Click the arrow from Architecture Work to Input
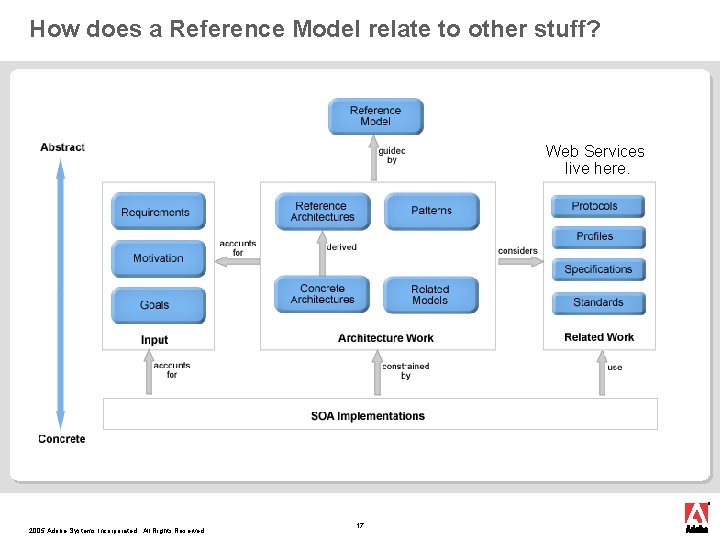 point(237,262)
